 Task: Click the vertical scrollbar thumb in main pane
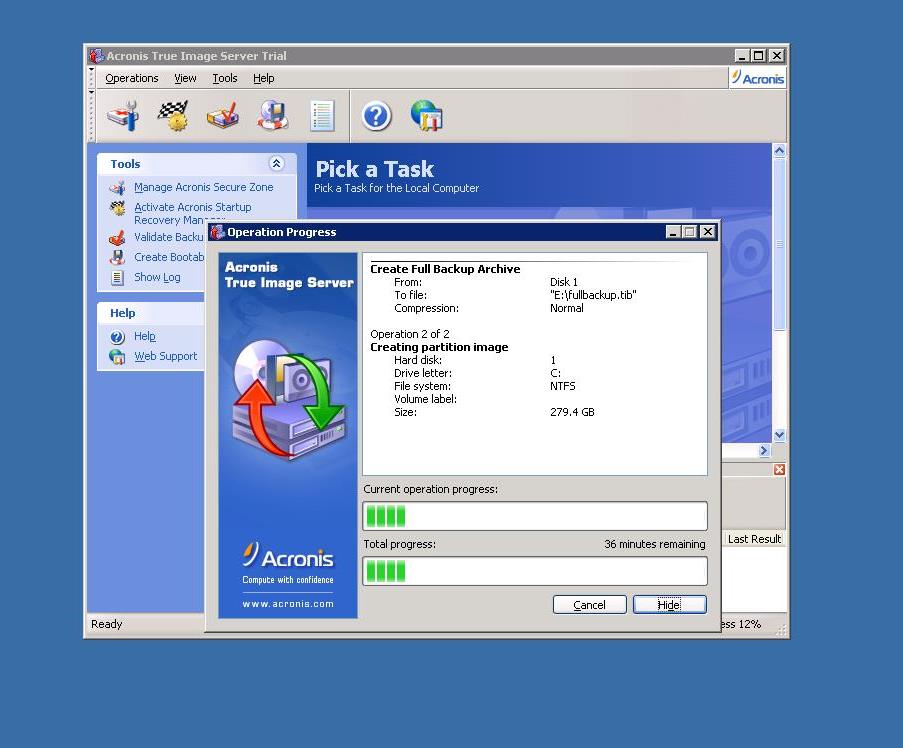(x=779, y=244)
